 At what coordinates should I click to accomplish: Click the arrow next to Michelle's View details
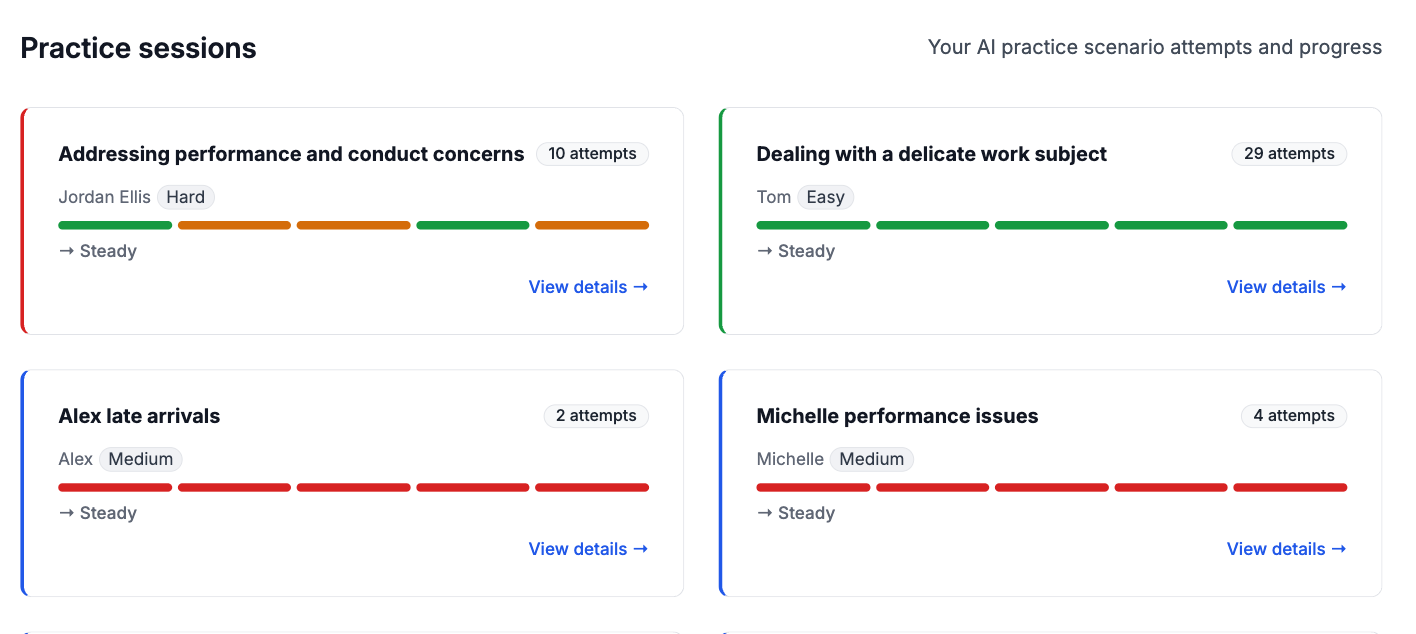point(1340,549)
